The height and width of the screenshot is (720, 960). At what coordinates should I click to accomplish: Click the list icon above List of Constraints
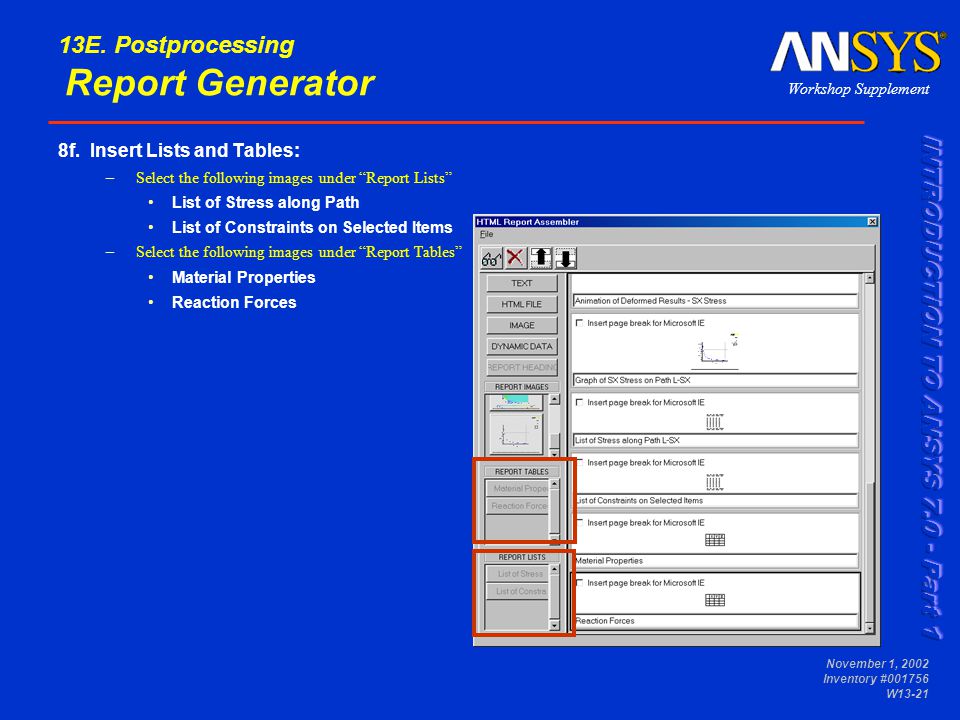[714, 482]
